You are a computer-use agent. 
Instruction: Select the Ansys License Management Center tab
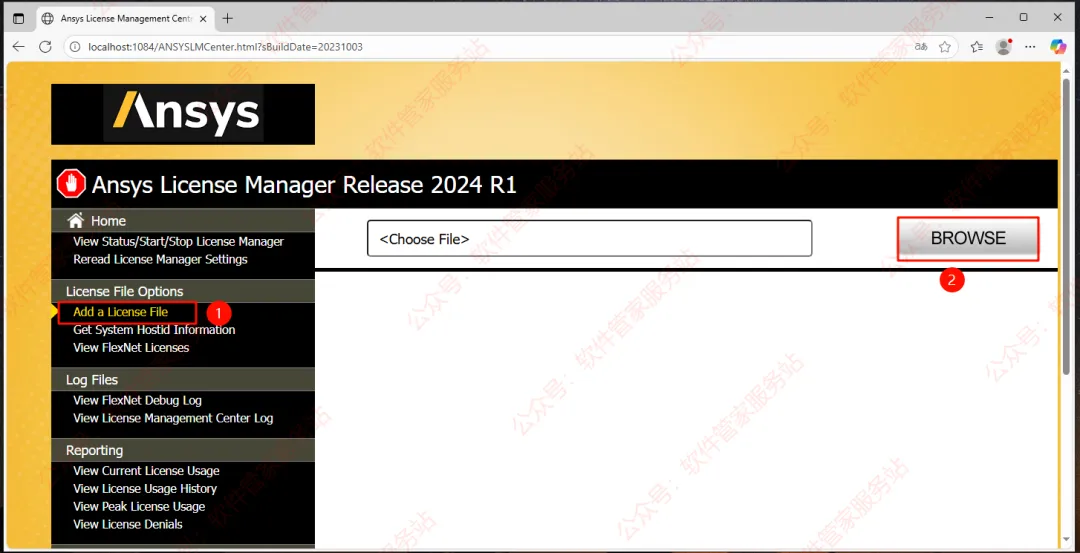pos(124,19)
